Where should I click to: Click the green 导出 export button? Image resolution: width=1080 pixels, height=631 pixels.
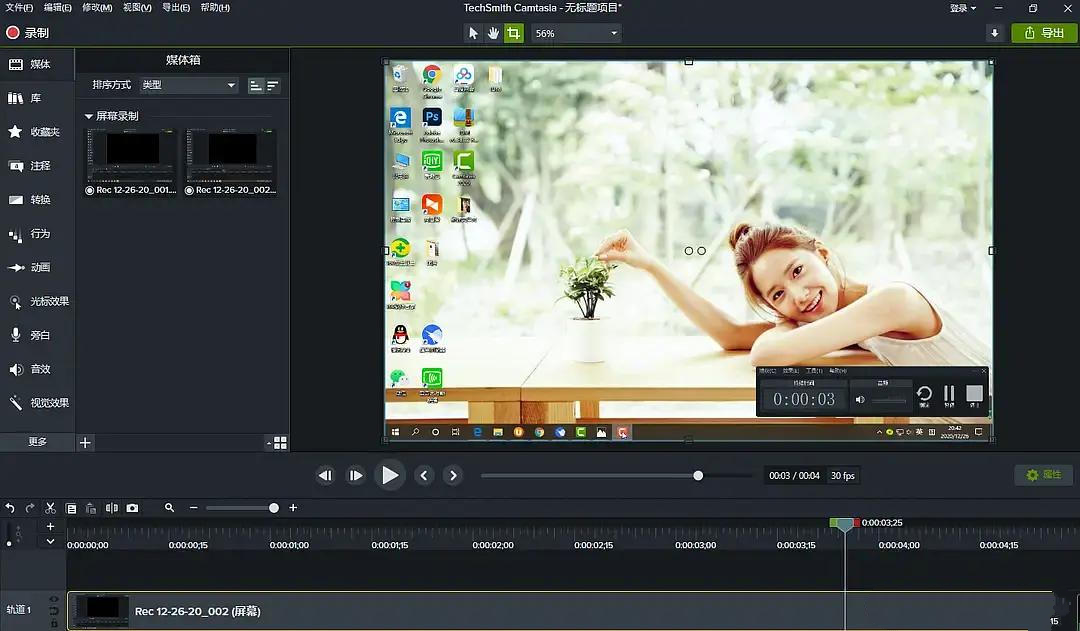tap(1043, 33)
